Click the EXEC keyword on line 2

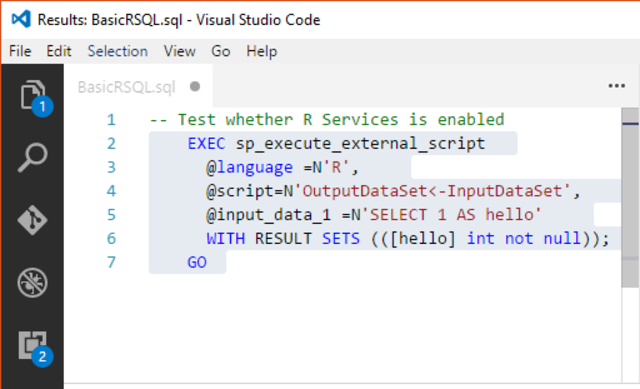pyautogui.click(x=206, y=143)
